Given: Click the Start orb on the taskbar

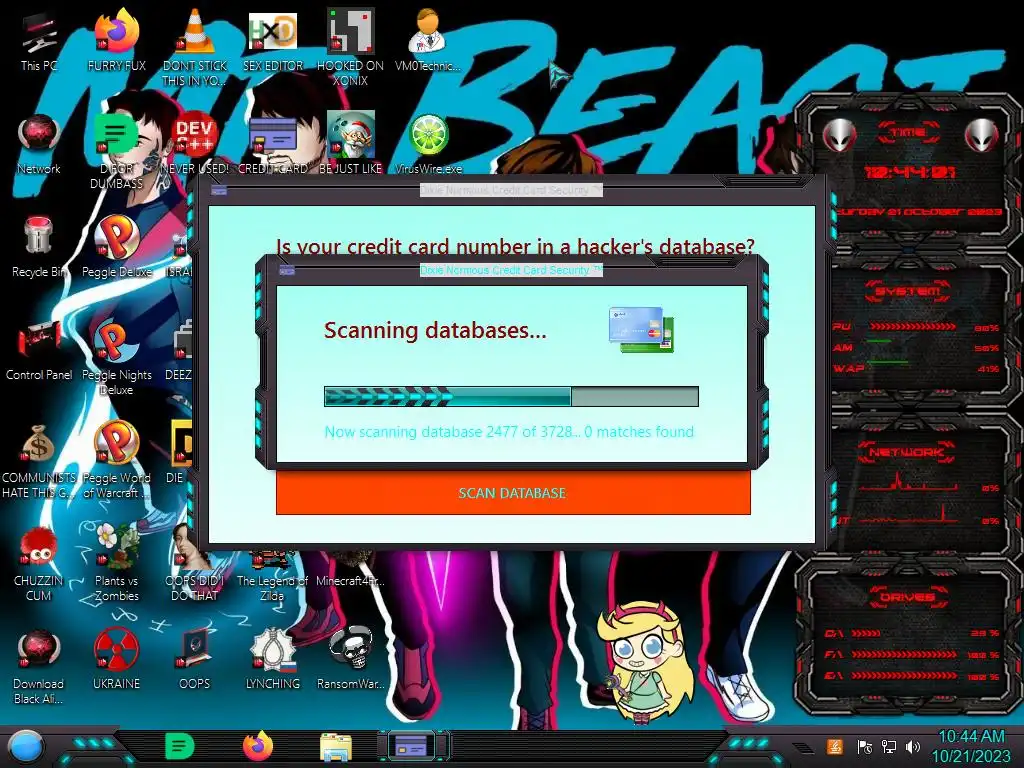Looking at the screenshot, I should 26,747.
